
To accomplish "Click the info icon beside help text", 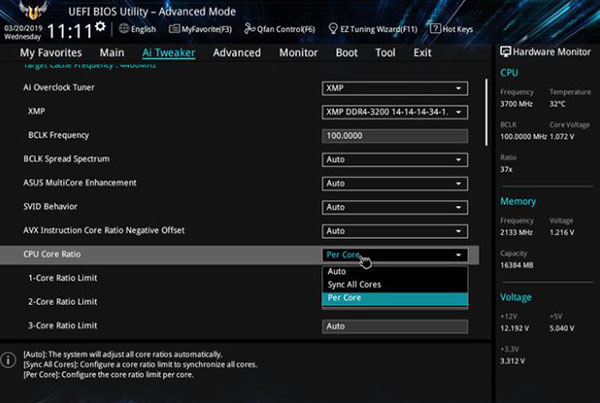I will pyautogui.click(x=8, y=360).
